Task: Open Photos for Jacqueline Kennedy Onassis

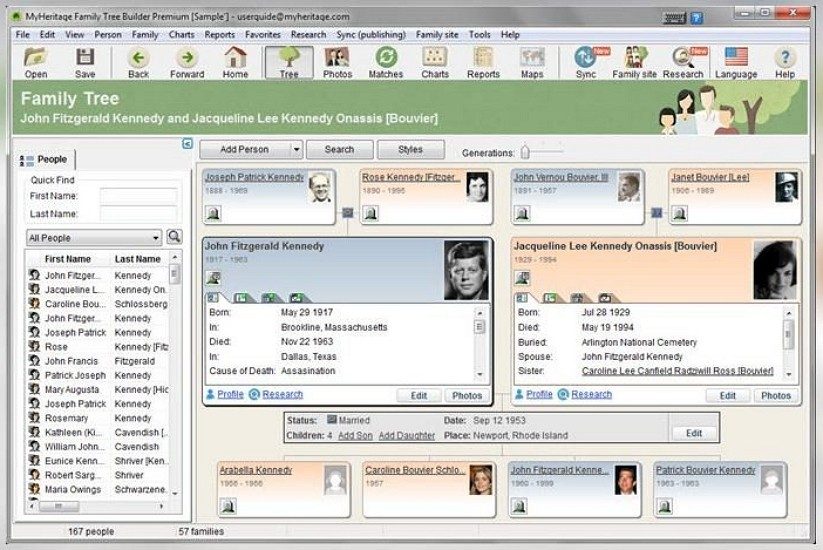Action: 776,395
